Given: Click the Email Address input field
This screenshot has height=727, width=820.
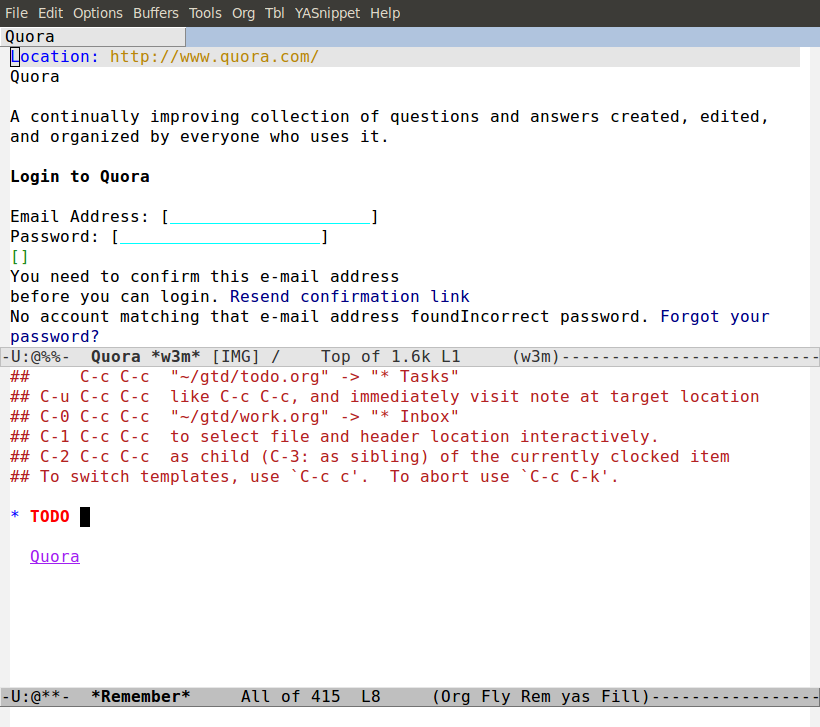Looking at the screenshot, I should pyautogui.click(x=270, y=217).
